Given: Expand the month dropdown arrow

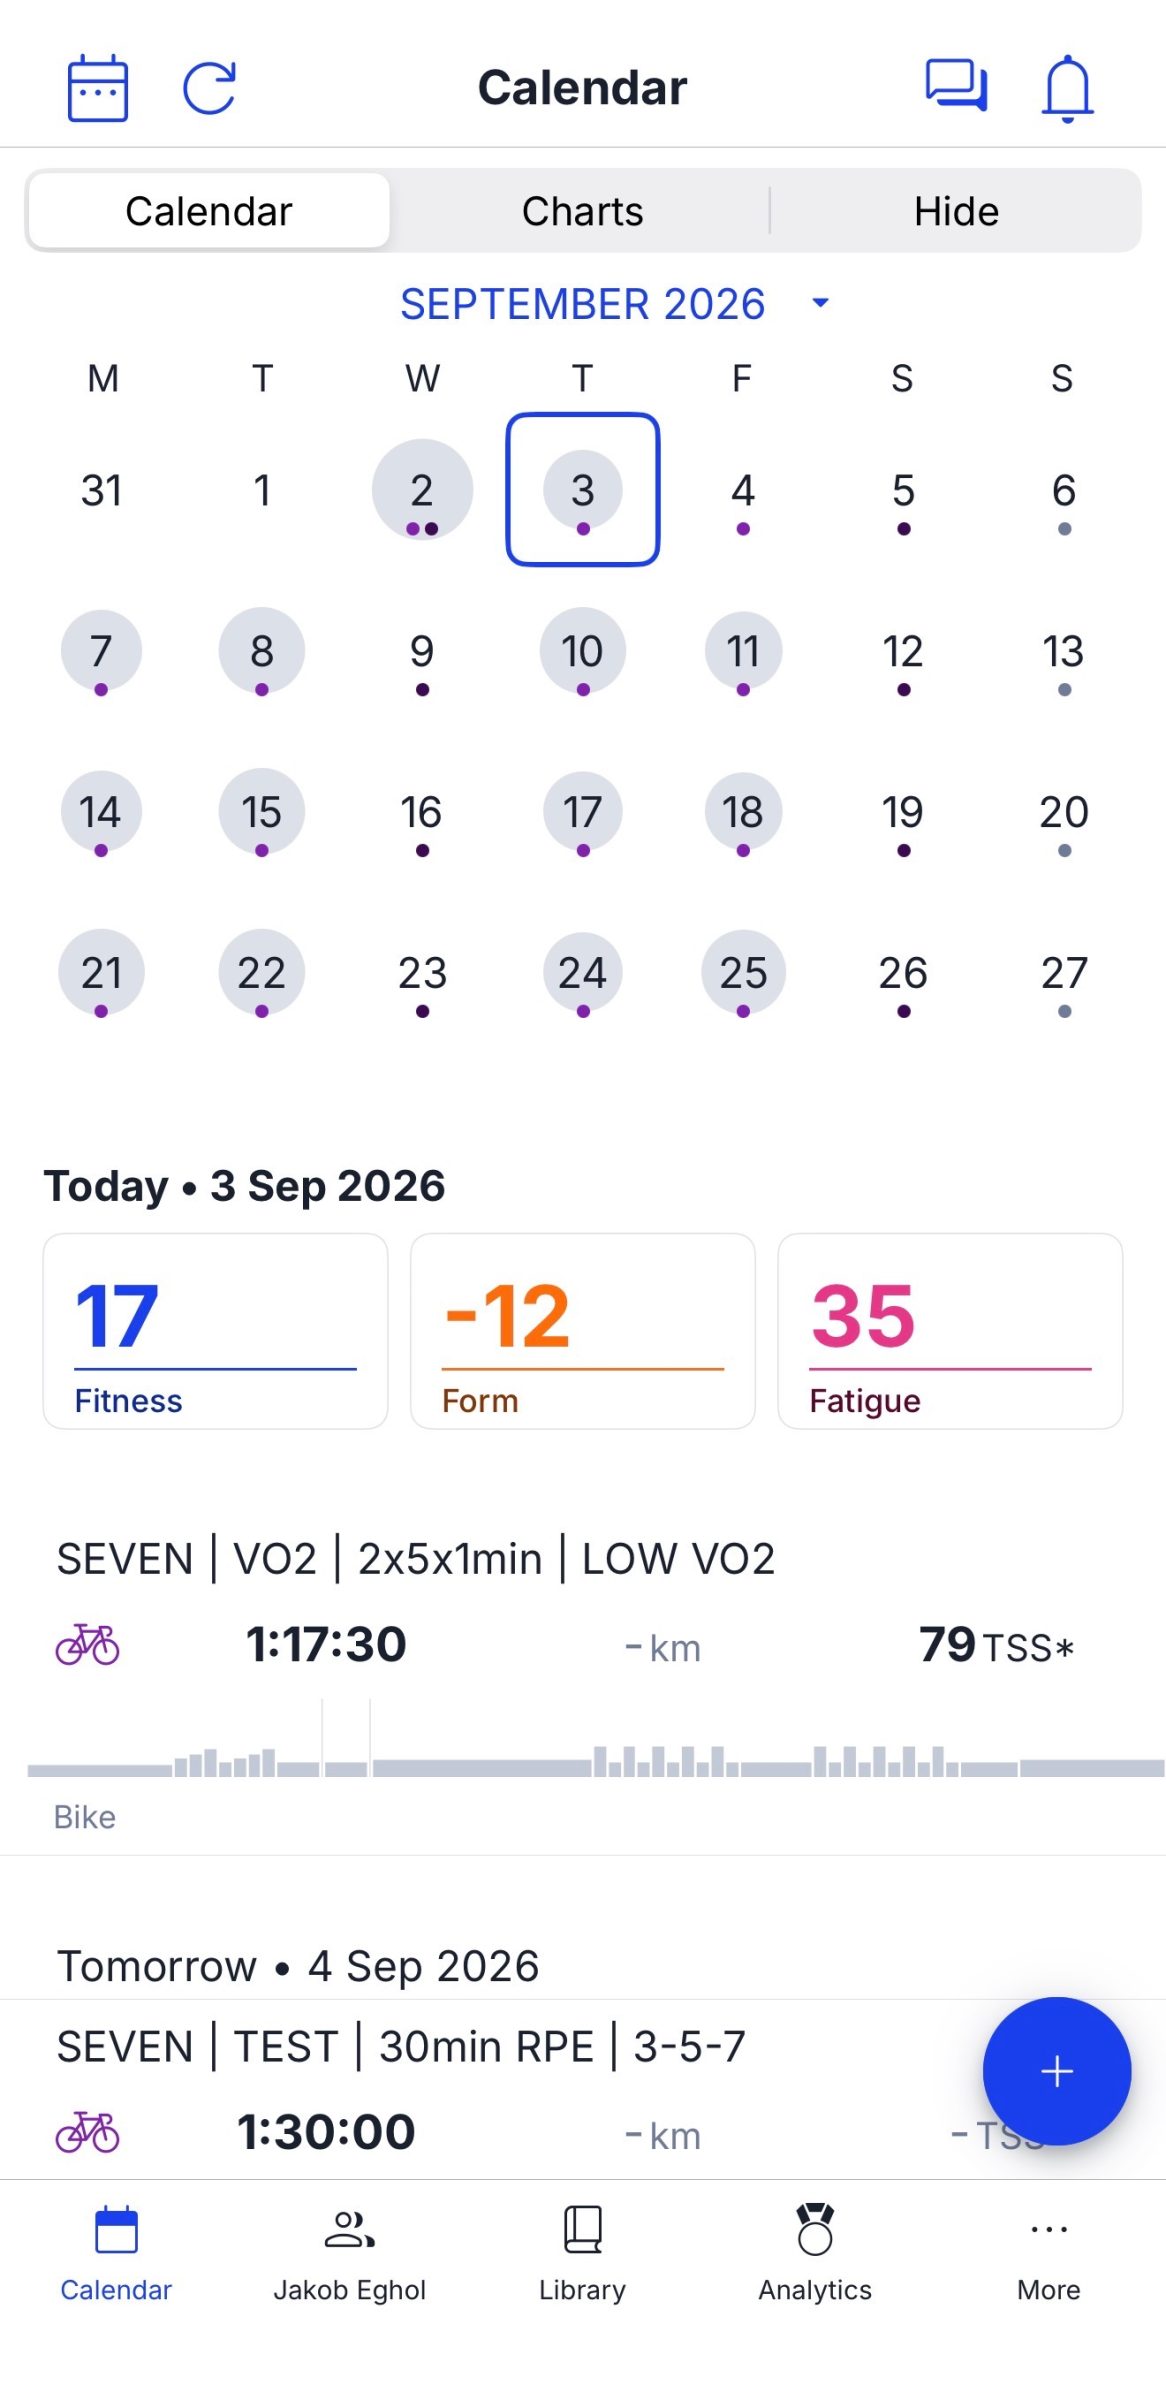Looking at the screenshot, I should pyautogui.click(x=821, y=302).
